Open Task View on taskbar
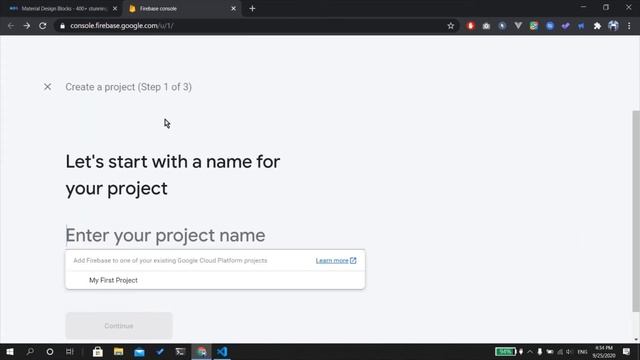Image resolution: width=640 pixels, height=360 pixels. (70, 351)
